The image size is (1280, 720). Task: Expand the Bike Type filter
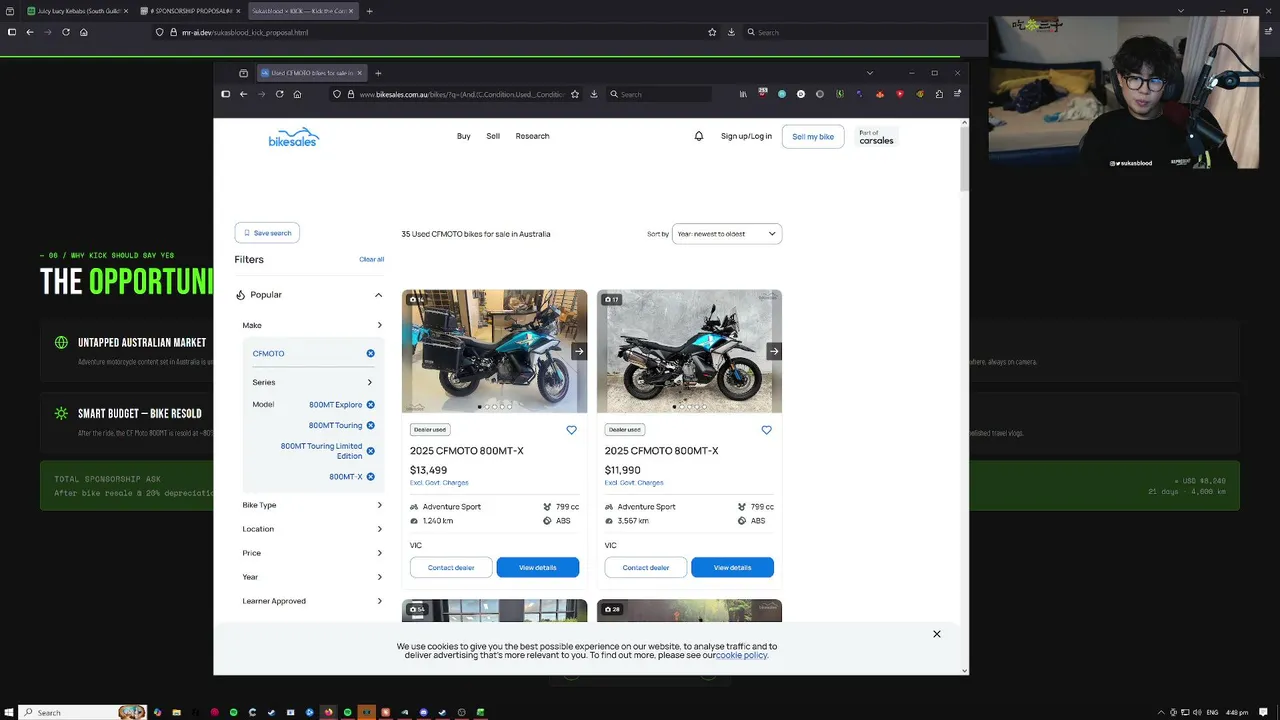(312, 505)
